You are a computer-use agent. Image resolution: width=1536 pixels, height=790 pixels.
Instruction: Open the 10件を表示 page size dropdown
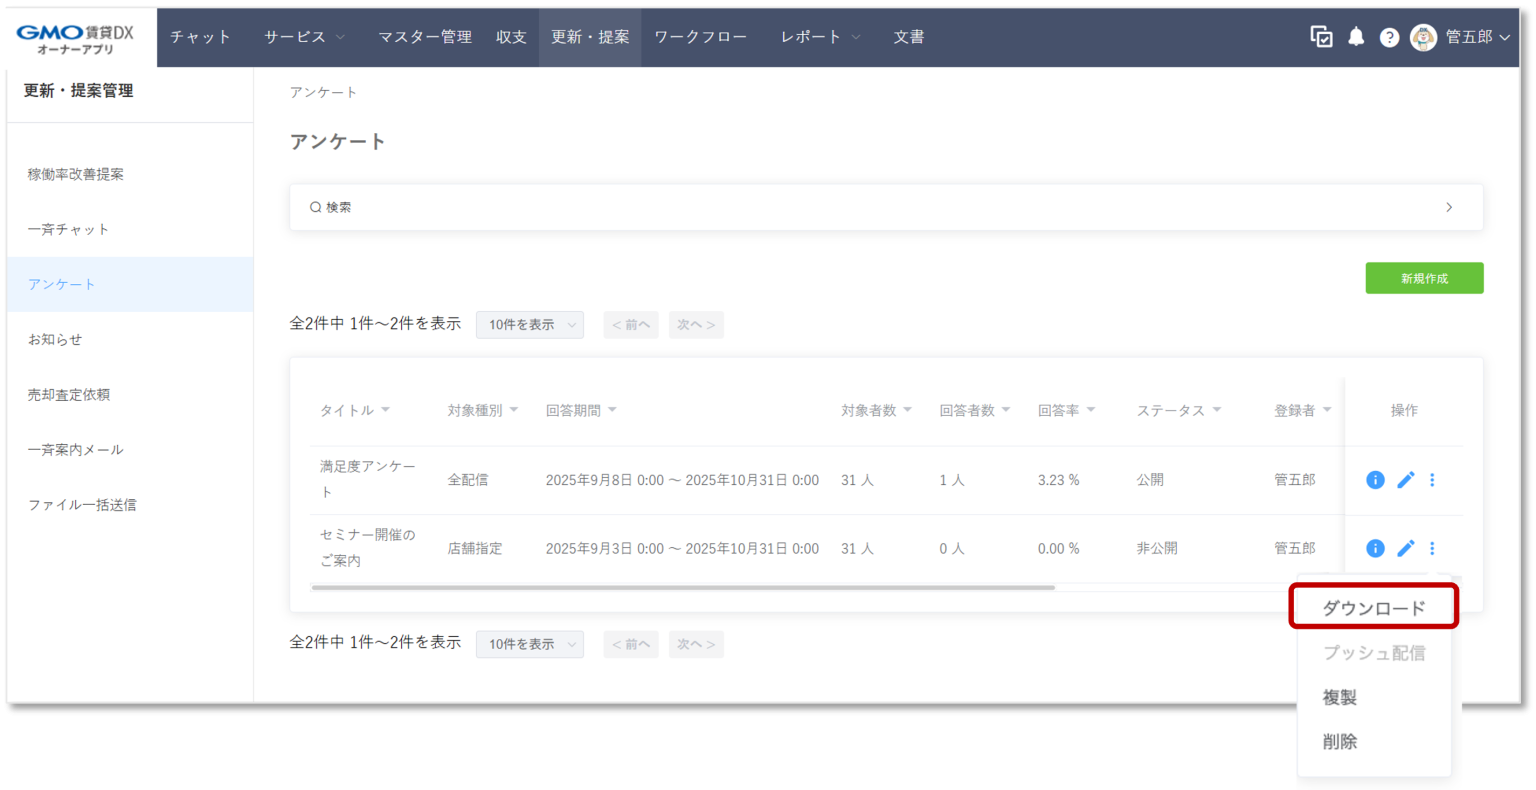point(529,324)
